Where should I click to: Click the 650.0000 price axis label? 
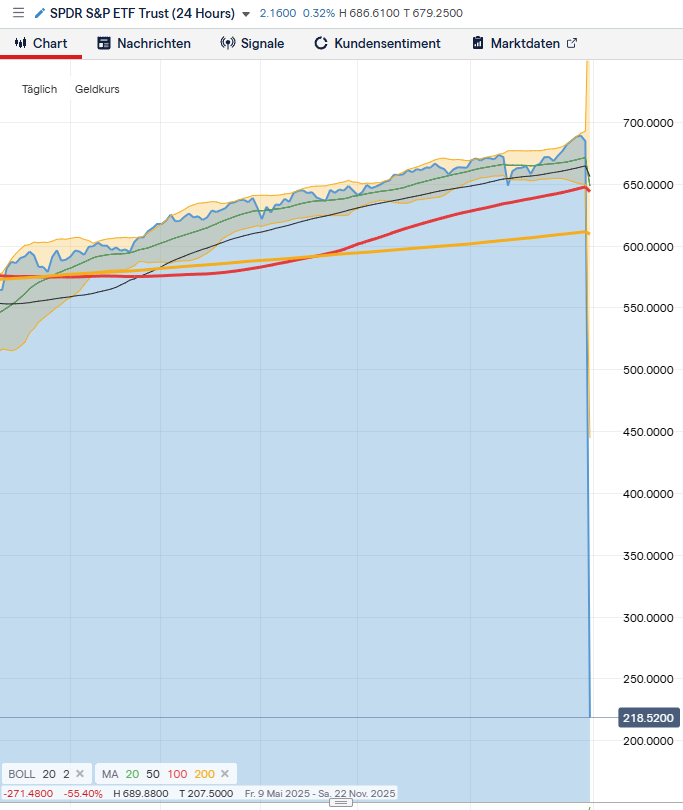click(x=648, y=185)
